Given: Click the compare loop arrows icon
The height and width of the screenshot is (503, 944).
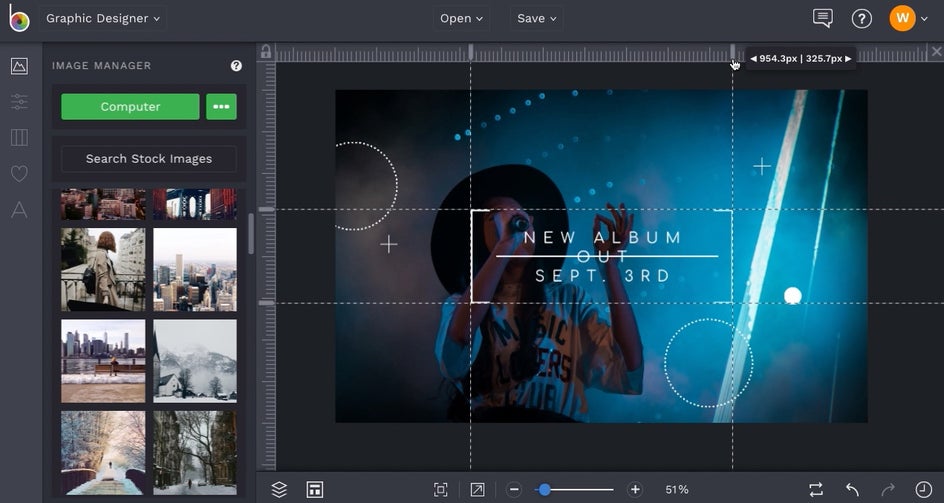Looking at the screenshot, I should [816, 489].
